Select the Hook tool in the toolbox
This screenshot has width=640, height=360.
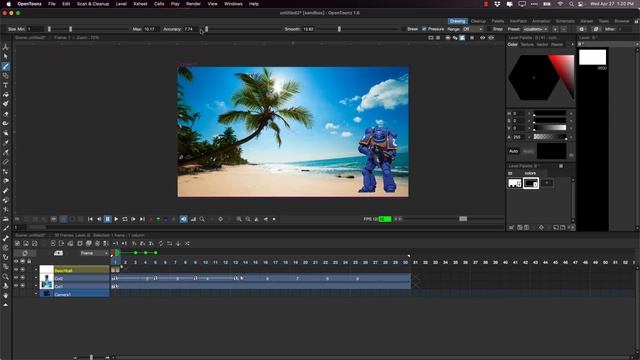(6, 257)
